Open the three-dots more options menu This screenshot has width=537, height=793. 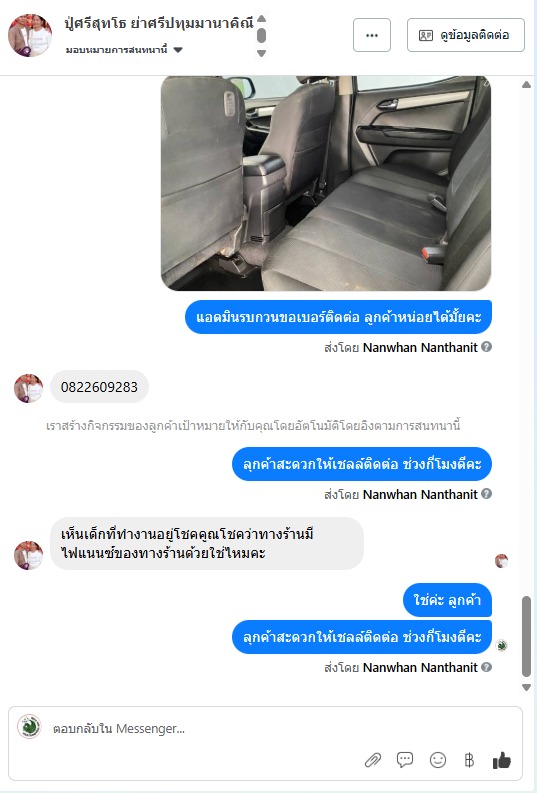[372, 35]
